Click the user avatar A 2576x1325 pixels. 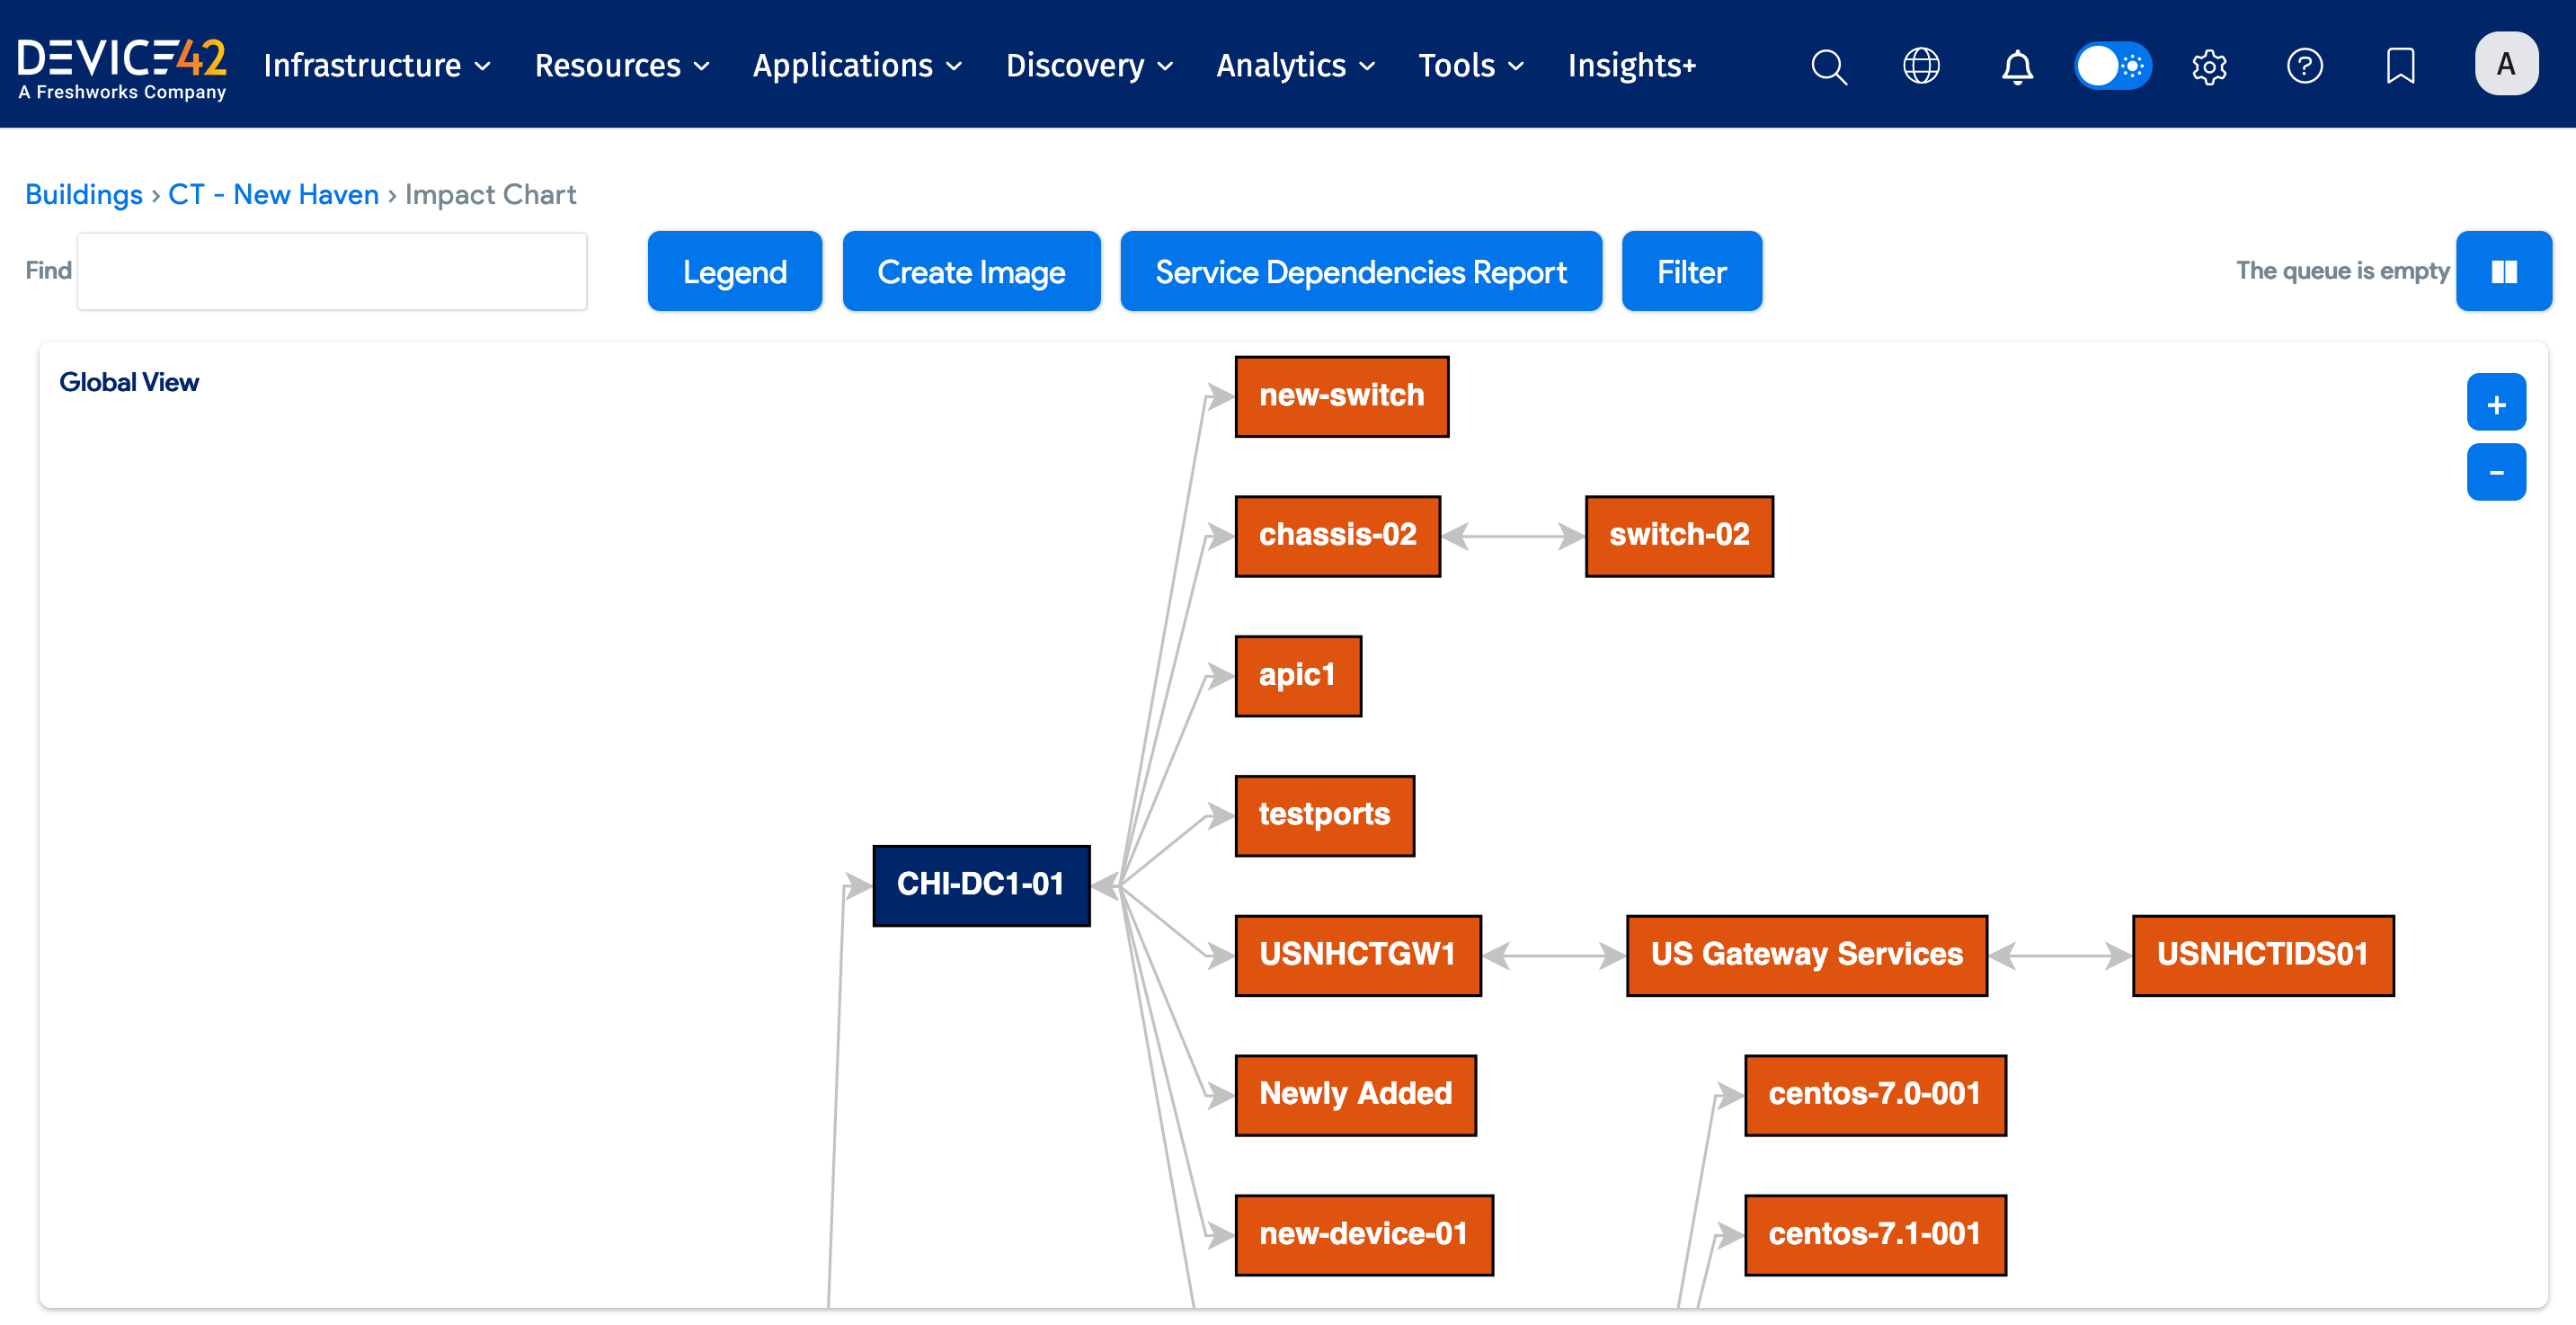2505,64
